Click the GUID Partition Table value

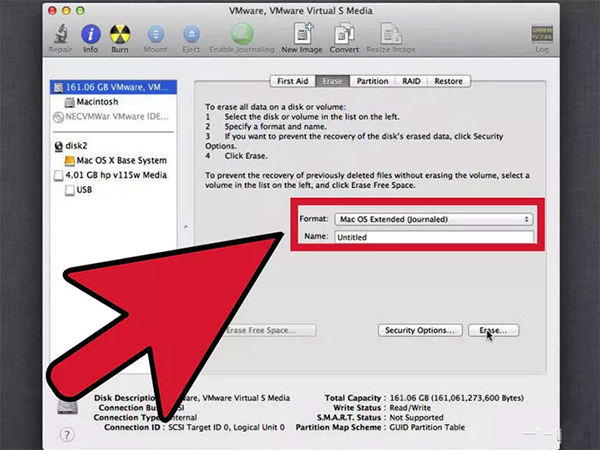427,427
